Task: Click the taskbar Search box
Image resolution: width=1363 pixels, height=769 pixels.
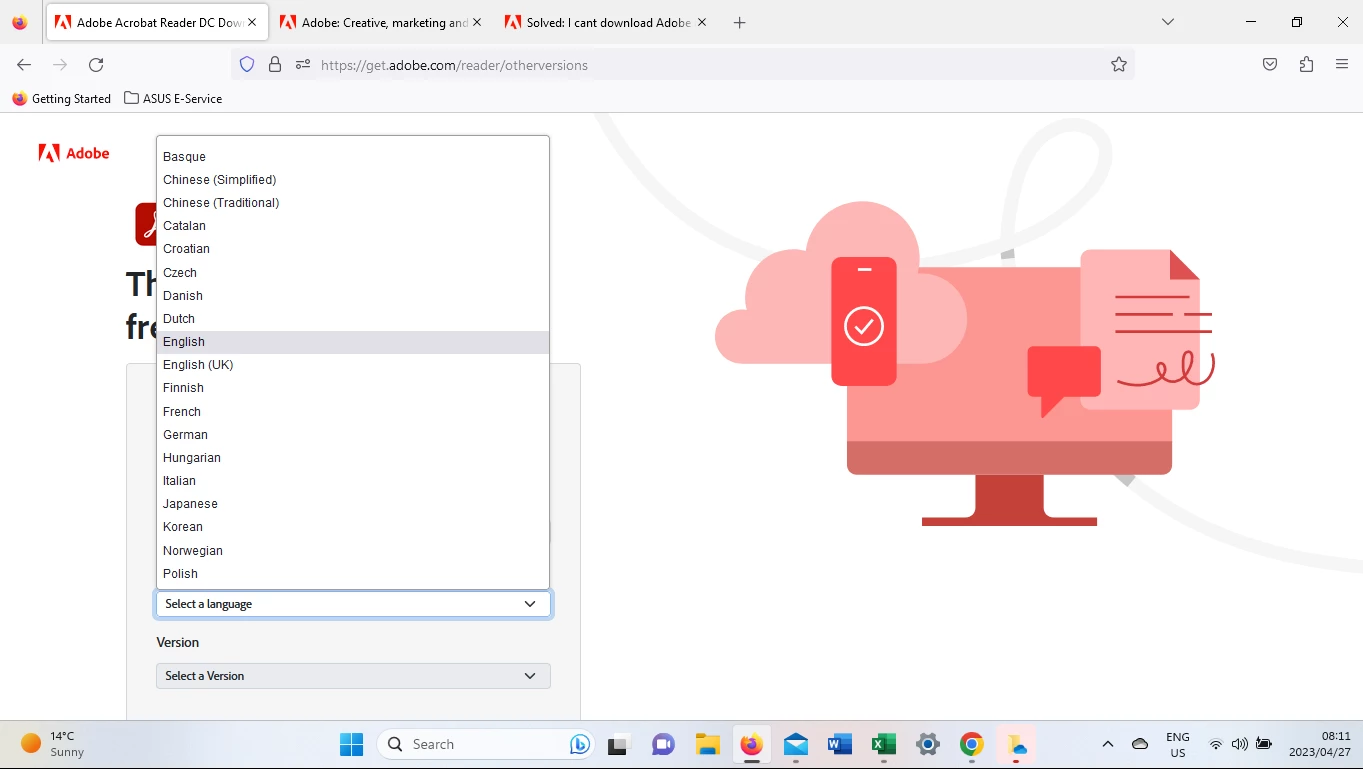Action: pyautogui.click(x=485, y=744)
